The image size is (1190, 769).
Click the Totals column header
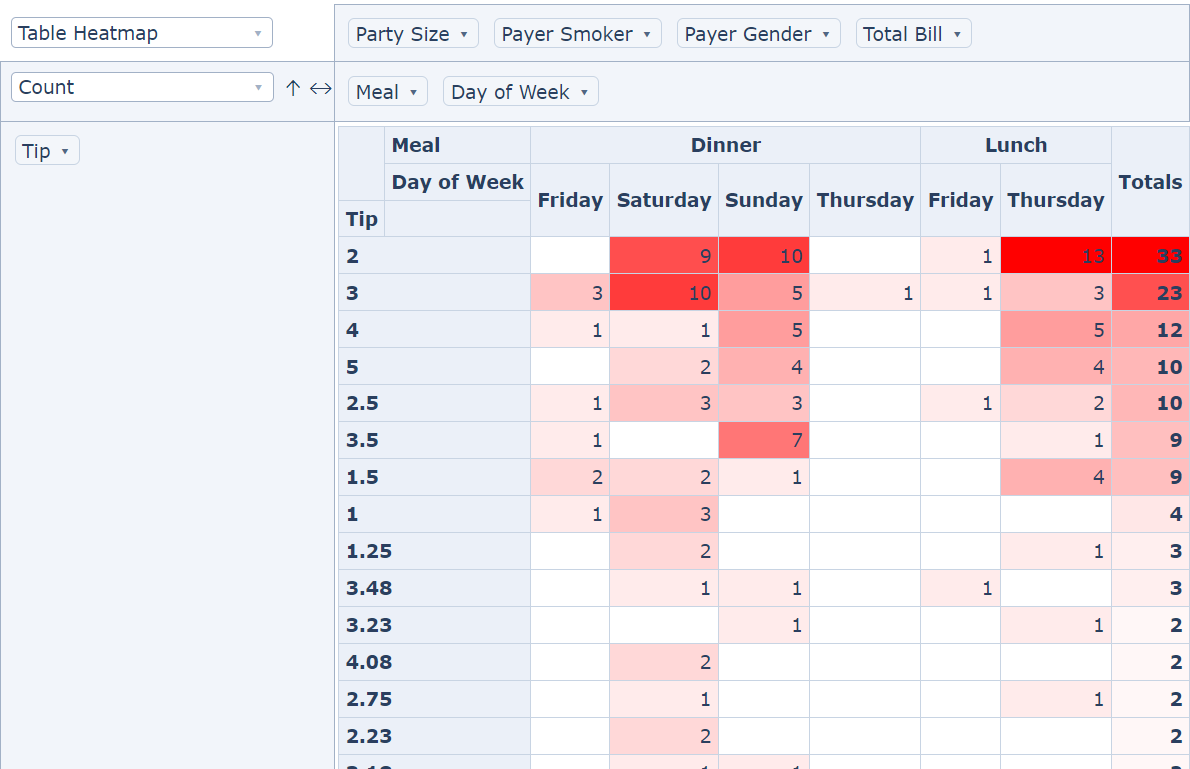coord(1150,182)
